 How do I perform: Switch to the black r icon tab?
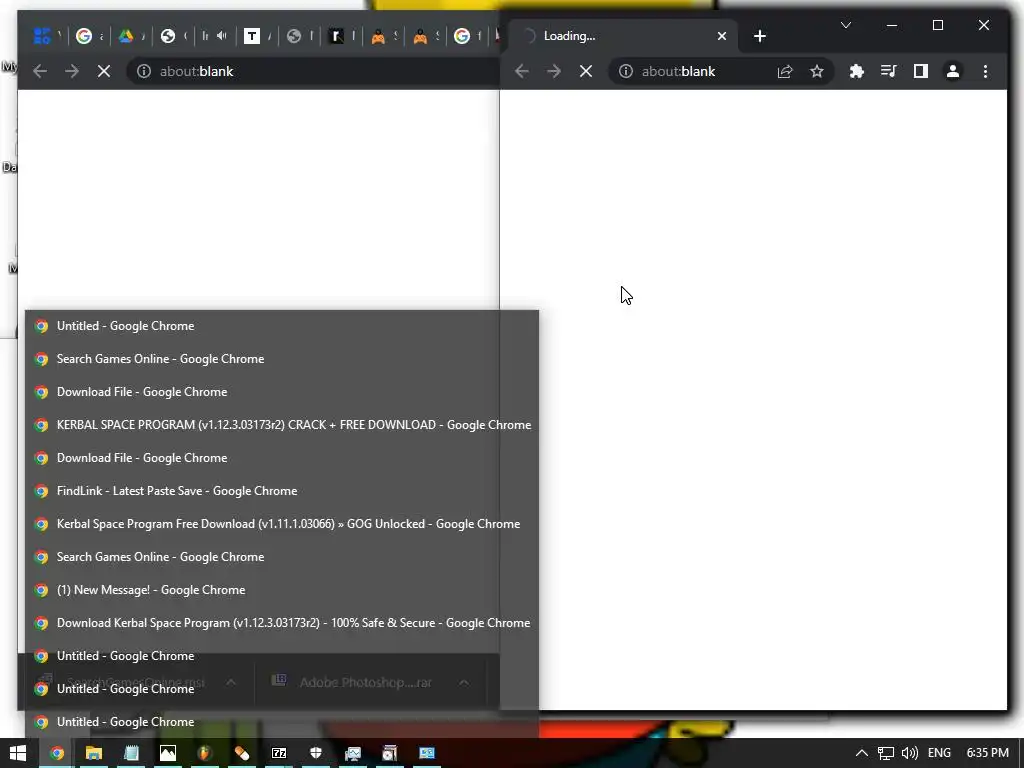click(336, 36)
